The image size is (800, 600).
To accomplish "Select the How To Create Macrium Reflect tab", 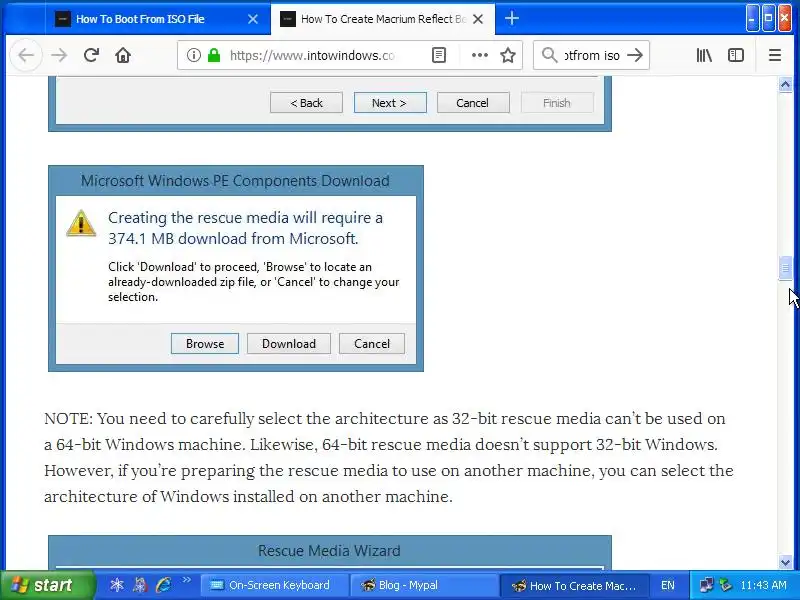I will coord(383,19).
